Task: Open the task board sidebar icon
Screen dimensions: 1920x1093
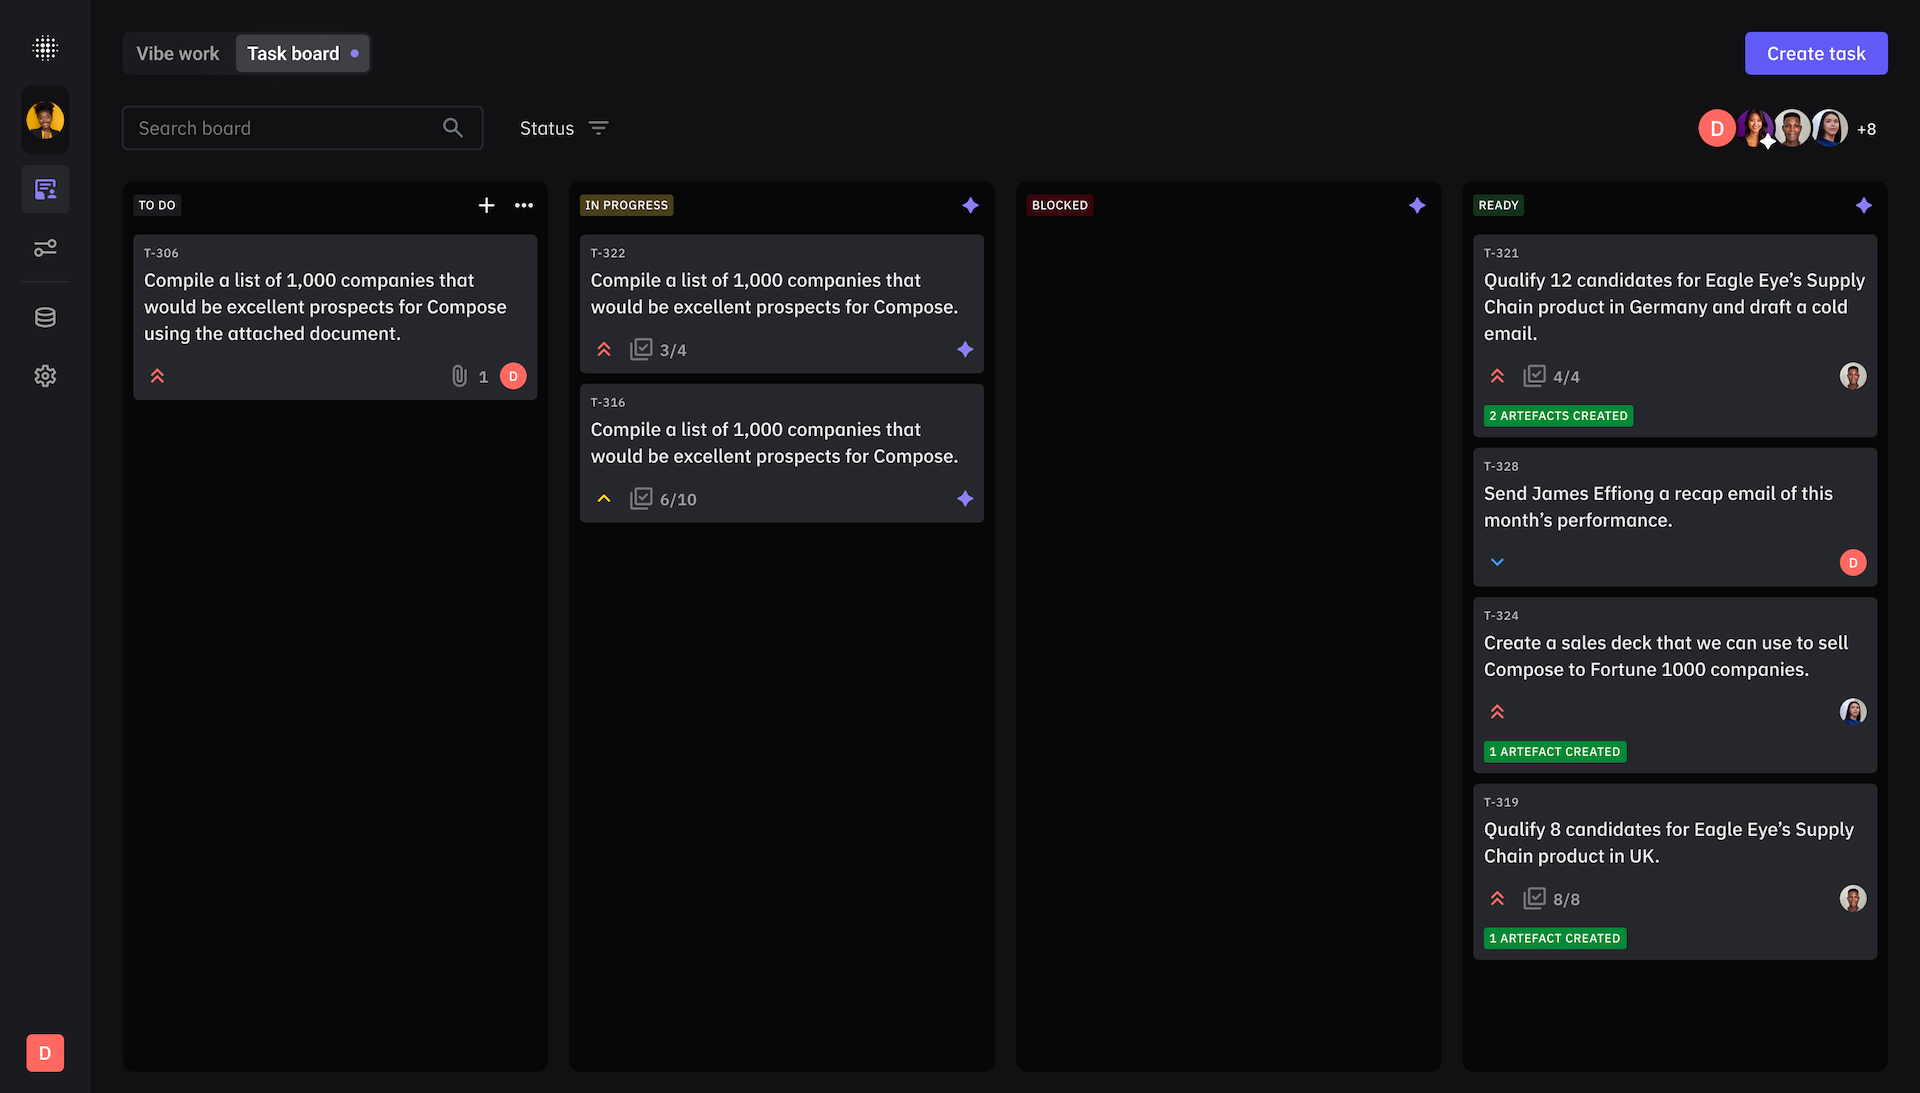Action: pyautogui.click(x=45, y=189)
